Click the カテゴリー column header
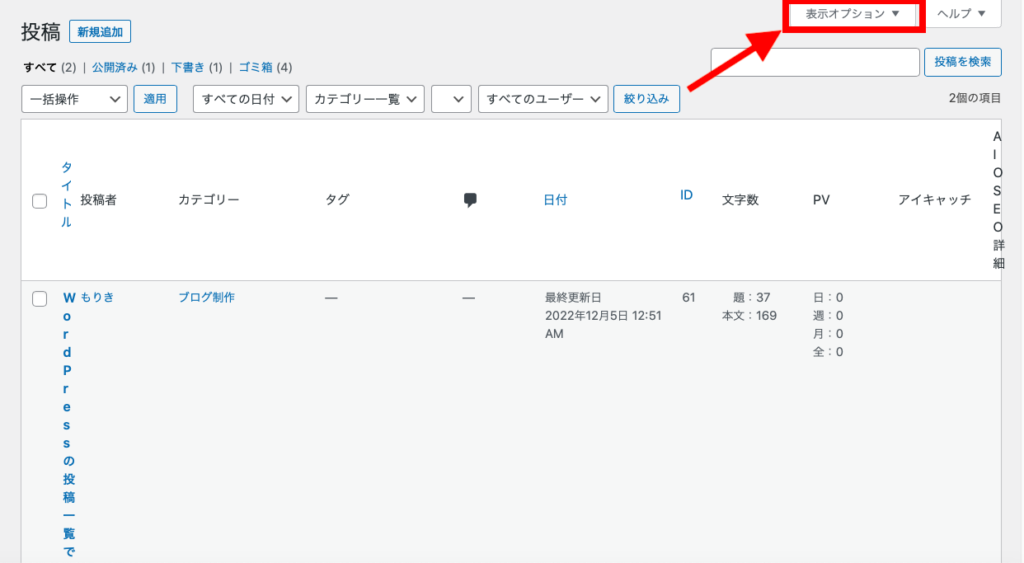Image resolution: width=1024 pixels, height=563 pixels. tap(209, 200)
